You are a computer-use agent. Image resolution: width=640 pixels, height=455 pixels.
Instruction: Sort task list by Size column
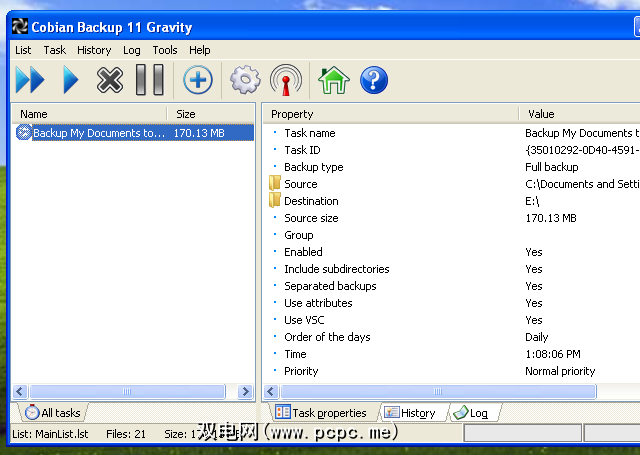point(210,114)
